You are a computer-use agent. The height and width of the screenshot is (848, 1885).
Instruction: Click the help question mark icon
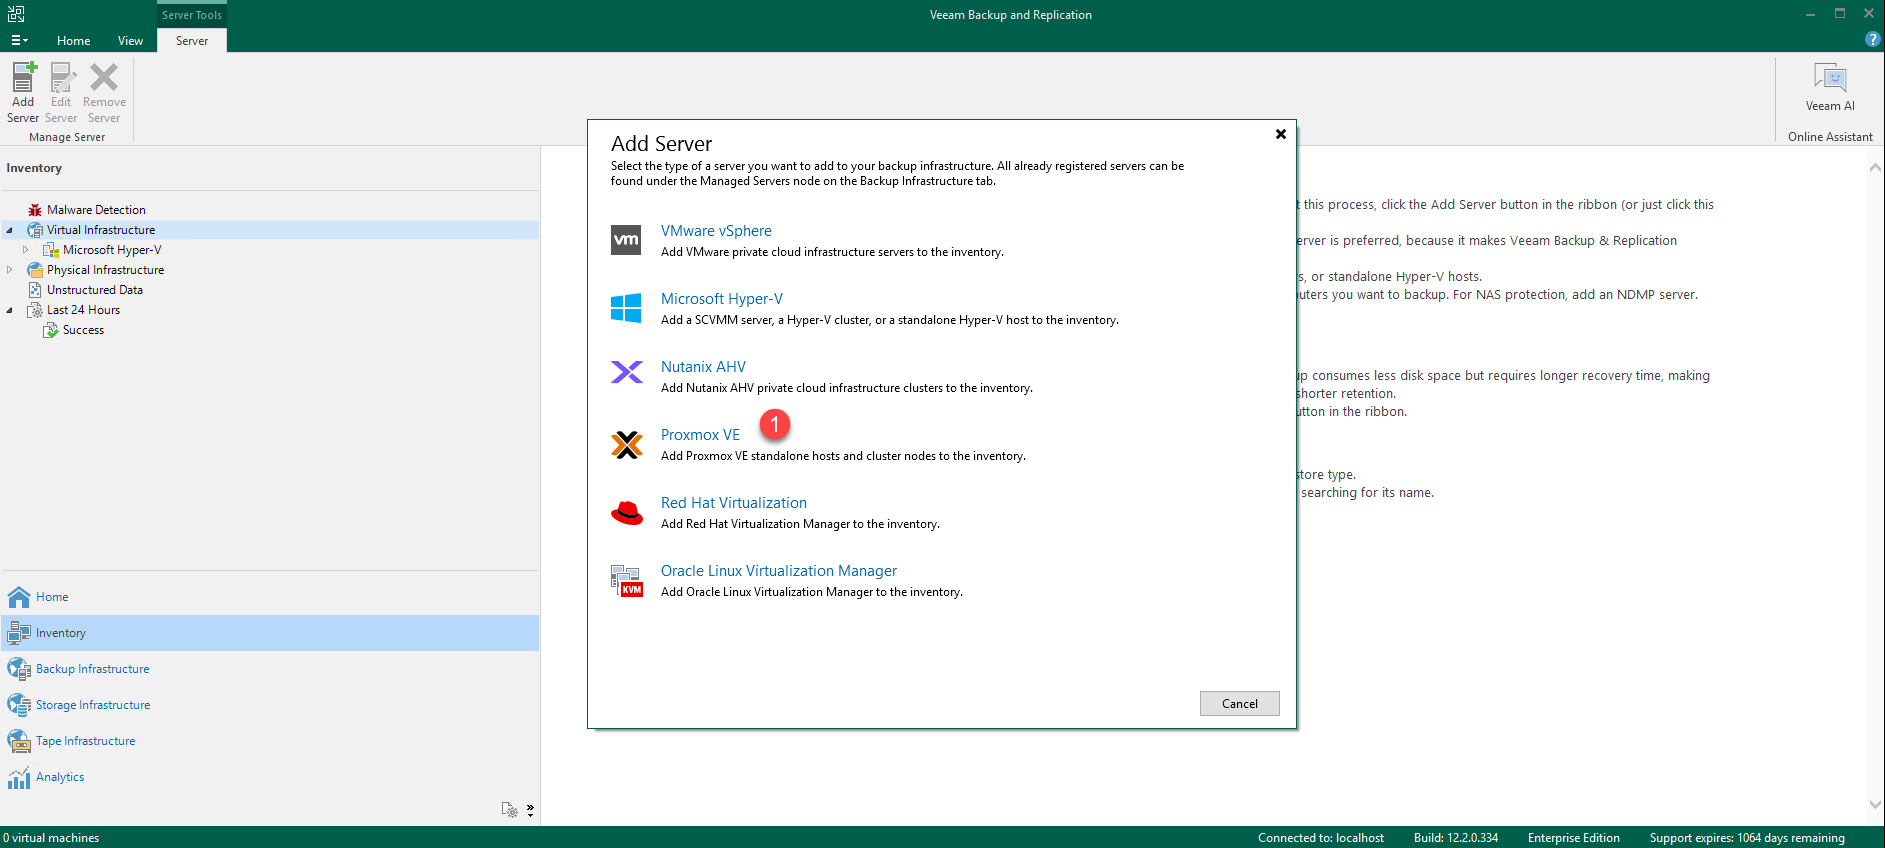[1872, 40]
